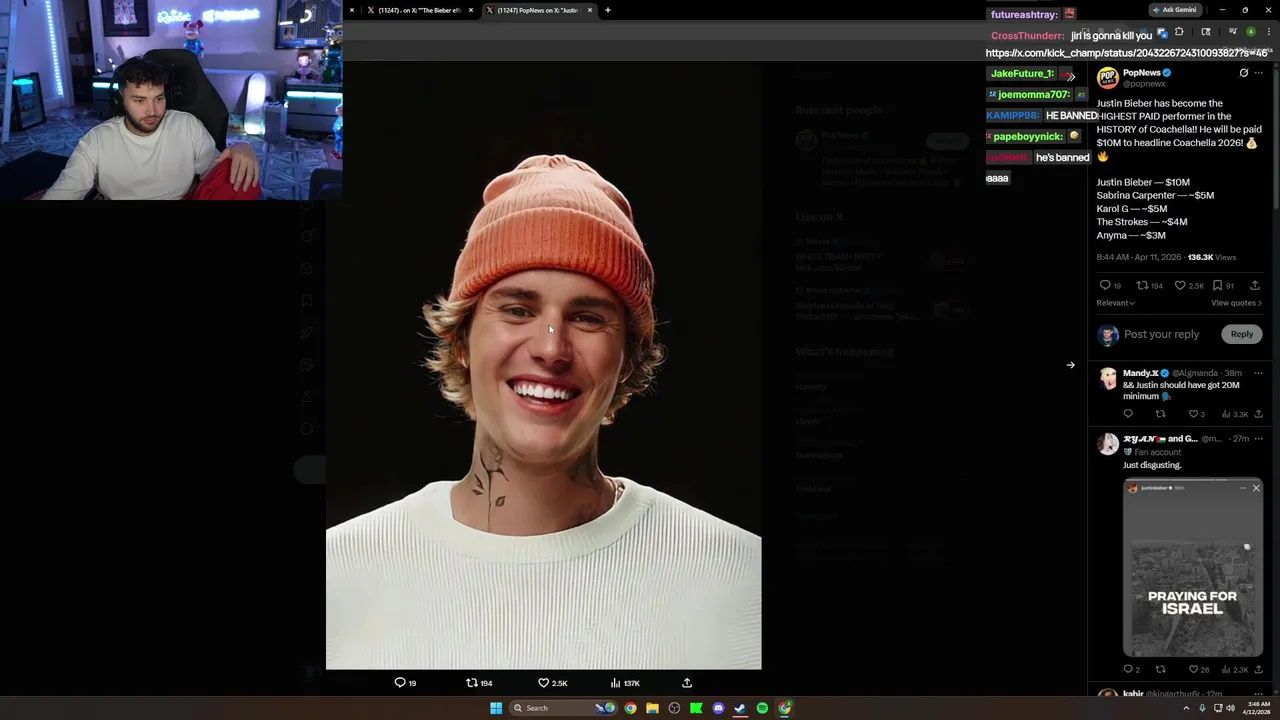Share the photo using the bottom share icon

coord(687,683)
